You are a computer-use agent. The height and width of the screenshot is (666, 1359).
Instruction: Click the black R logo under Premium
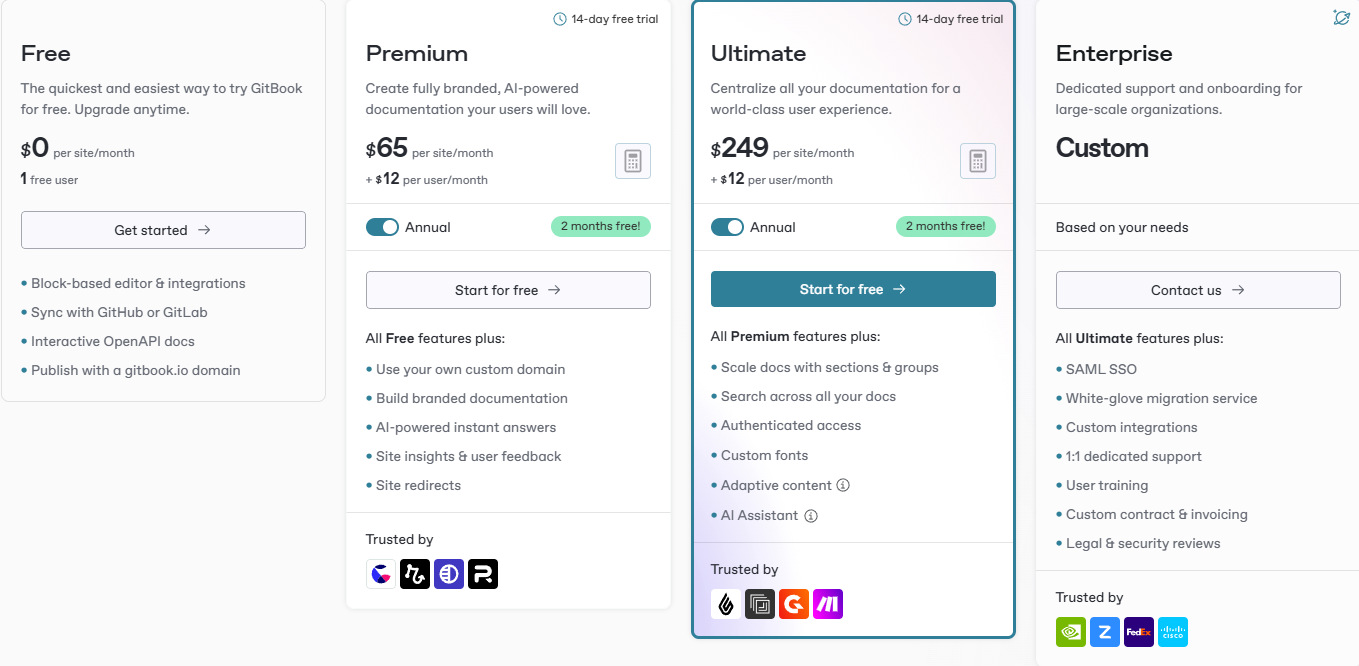click(x=483, y=574)
